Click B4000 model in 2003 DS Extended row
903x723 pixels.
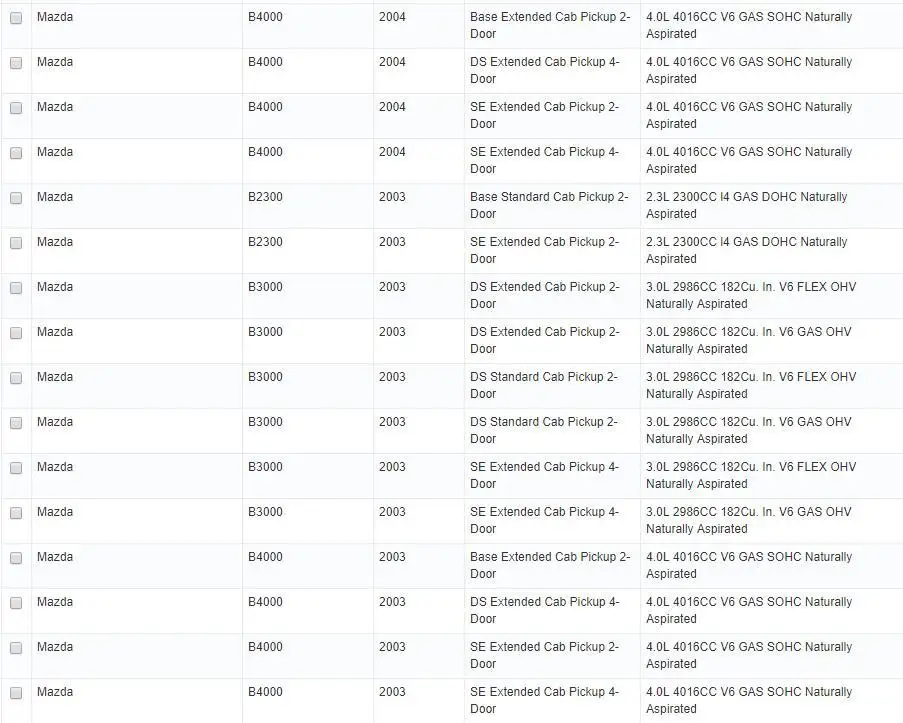tap(265, 602)
